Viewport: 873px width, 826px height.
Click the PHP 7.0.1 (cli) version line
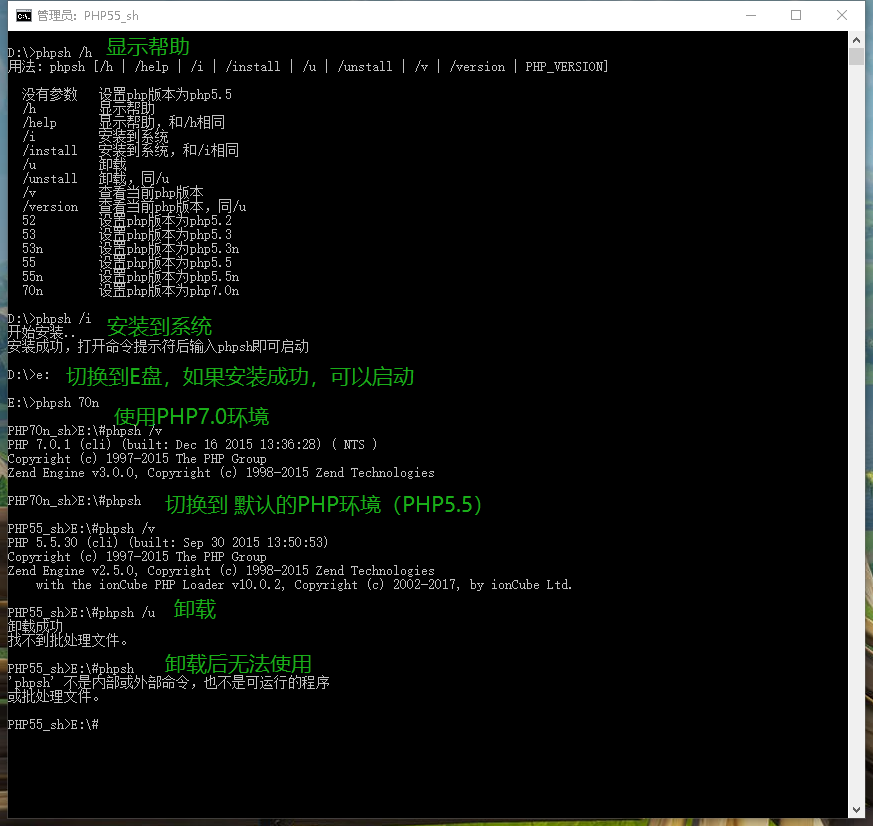tap(192, 444)
